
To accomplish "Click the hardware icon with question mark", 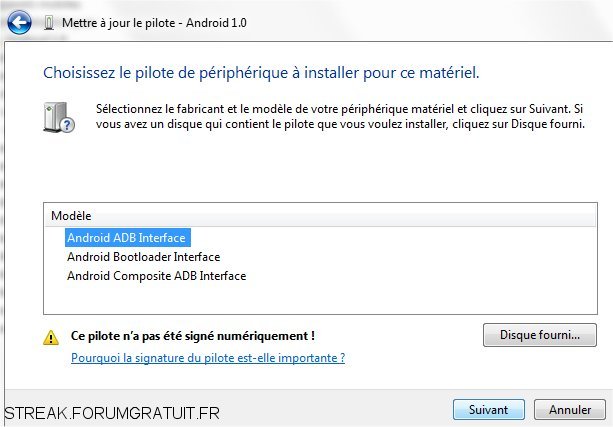I will (59, 117).
